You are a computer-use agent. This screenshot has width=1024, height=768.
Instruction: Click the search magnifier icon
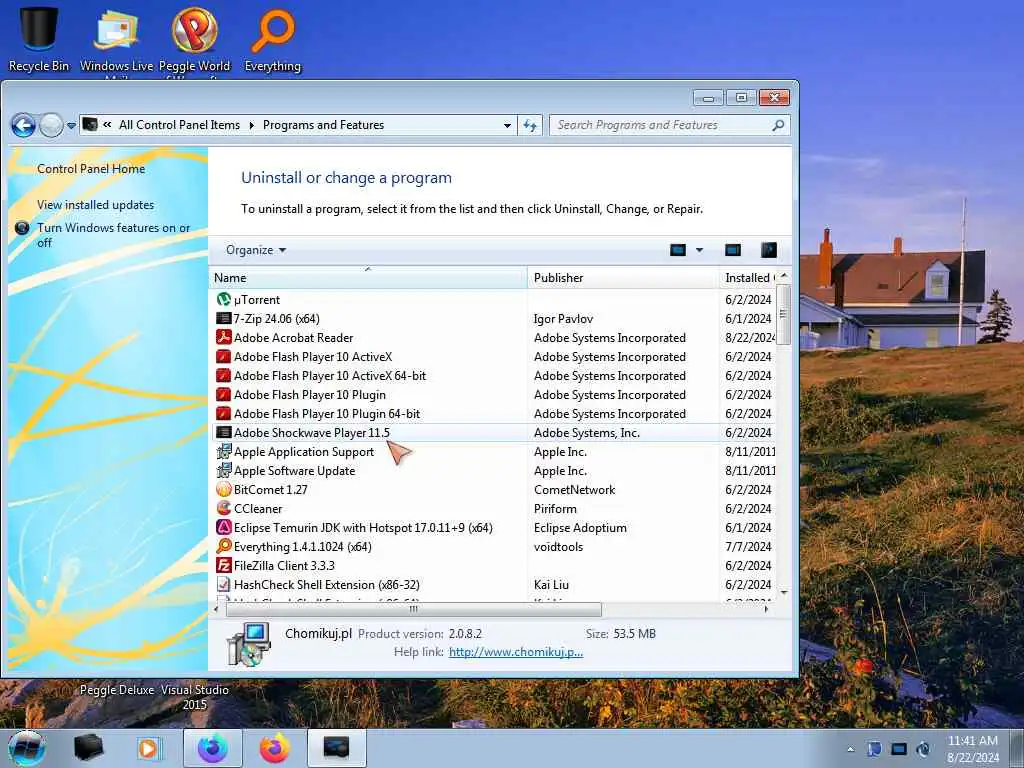(778, 125)
